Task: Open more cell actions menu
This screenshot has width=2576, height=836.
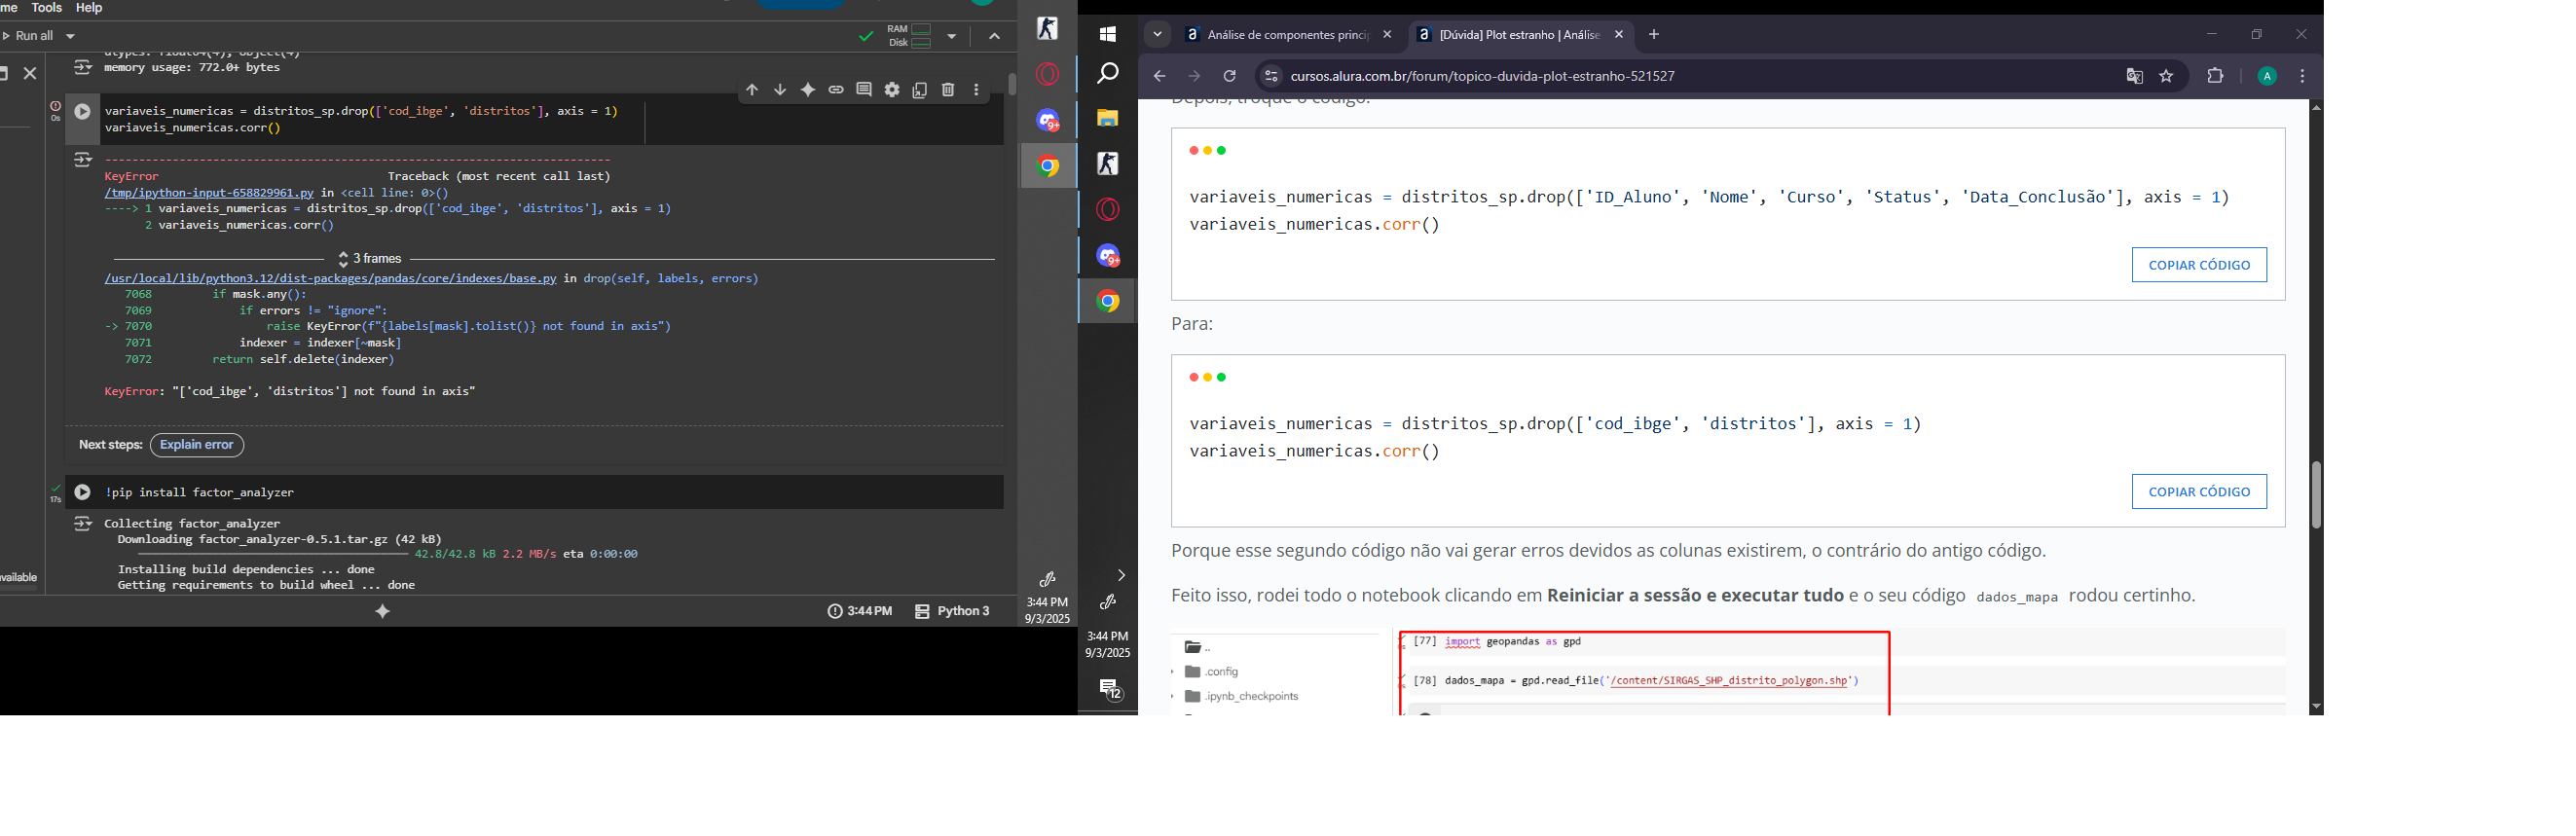Action: pyautogui.click(x=976, y=90)
